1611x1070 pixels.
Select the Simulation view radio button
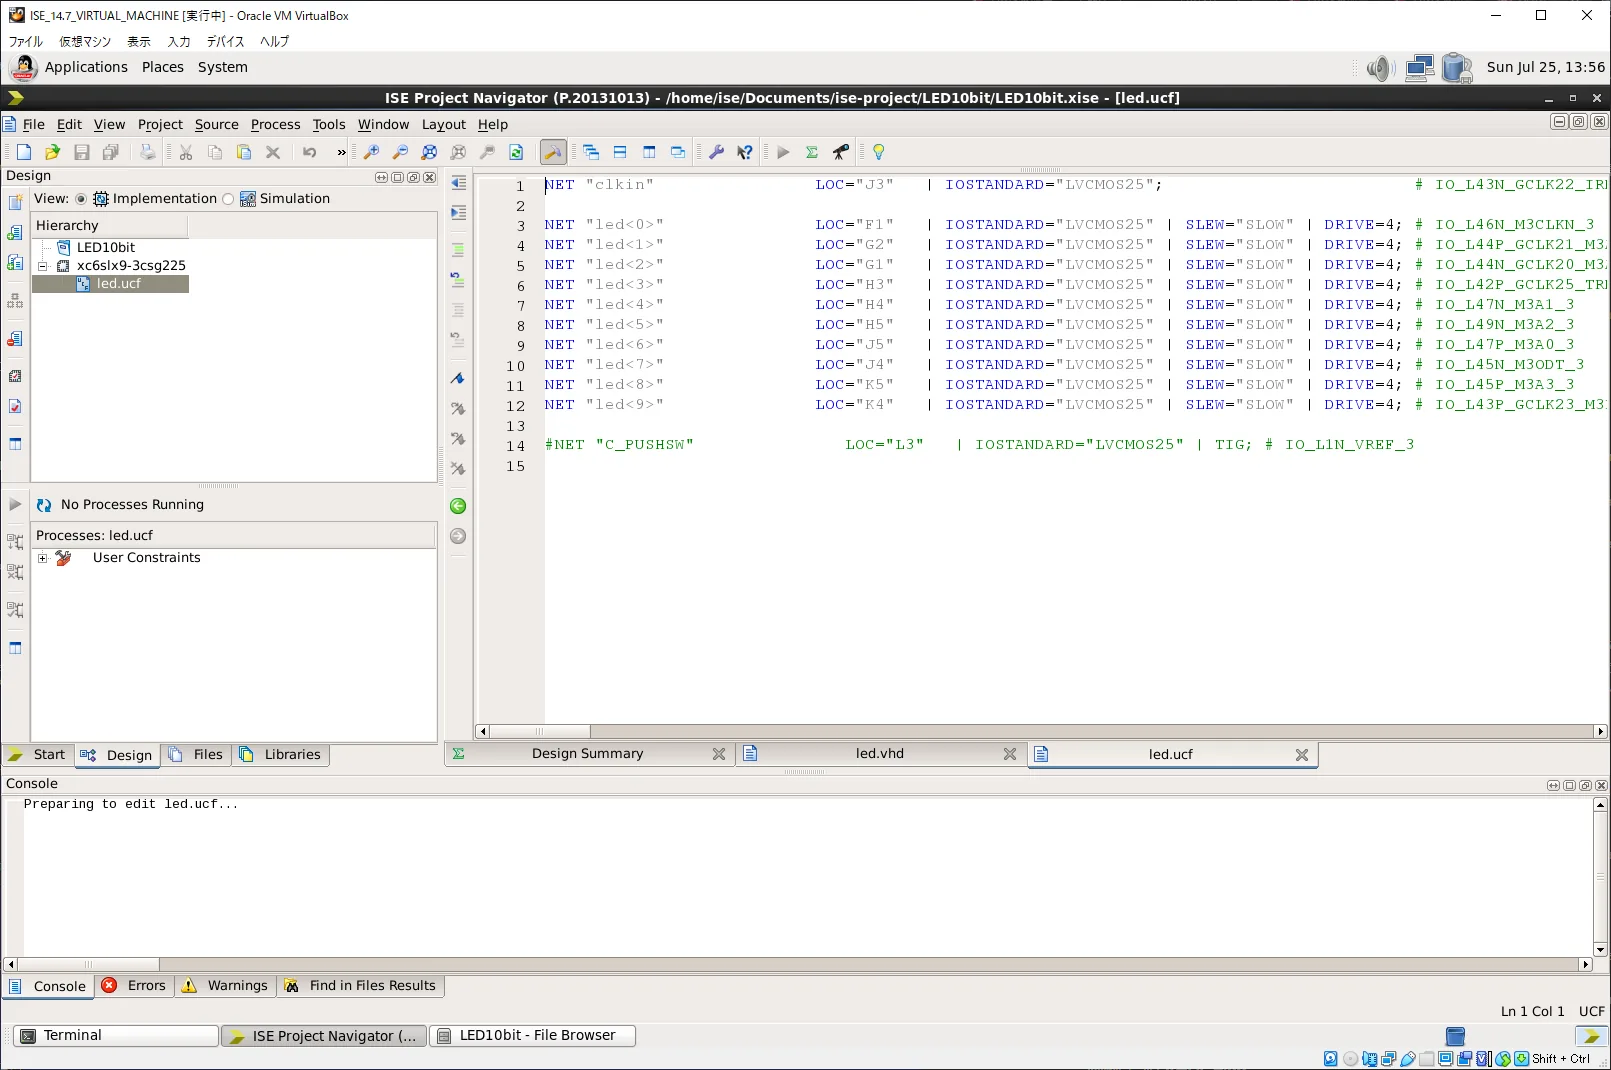228,199
